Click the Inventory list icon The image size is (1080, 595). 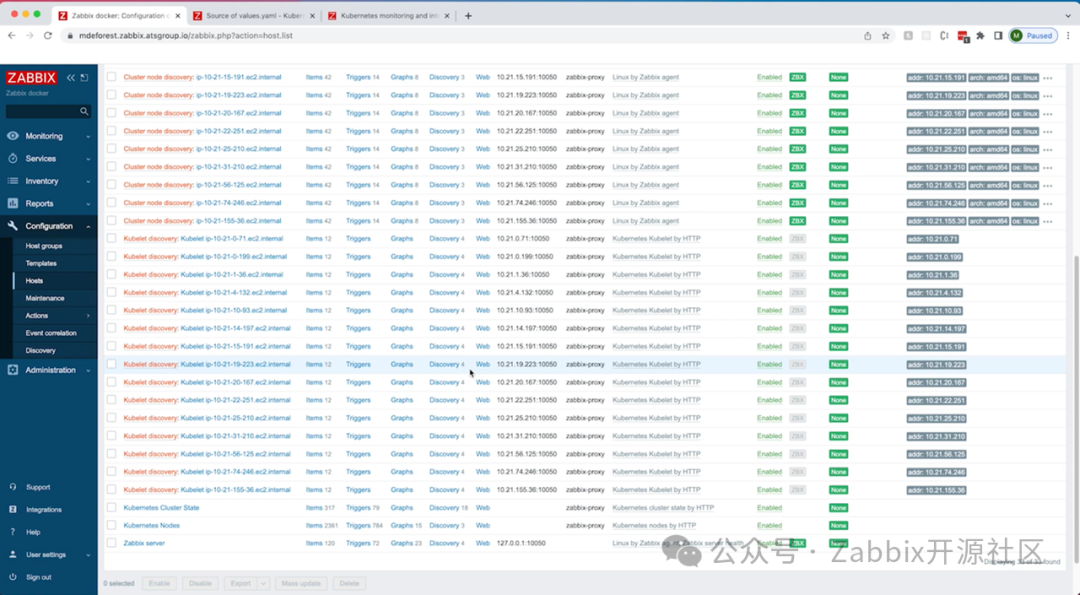pyautogui.click(x=12, y=181)
